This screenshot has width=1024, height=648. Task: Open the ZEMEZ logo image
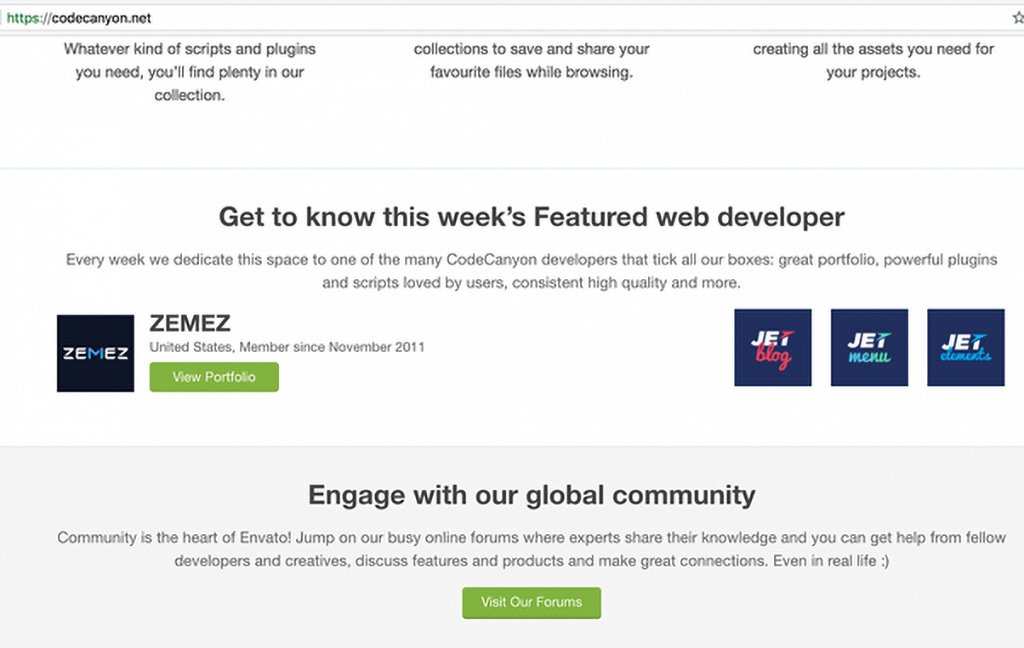tap(95, 353)
